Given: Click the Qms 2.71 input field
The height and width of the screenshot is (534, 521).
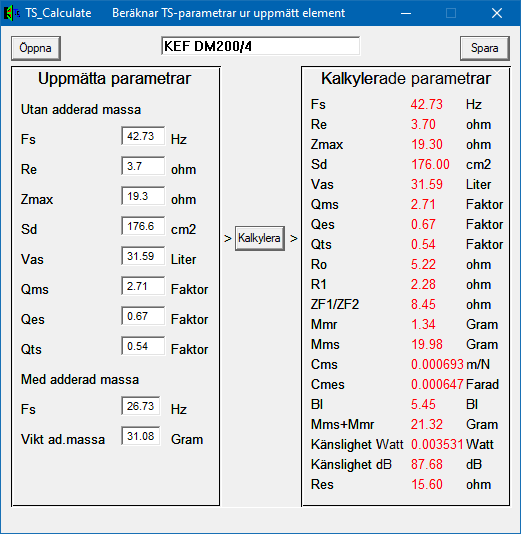Looking at the screenshot, I should coord(143,286).
